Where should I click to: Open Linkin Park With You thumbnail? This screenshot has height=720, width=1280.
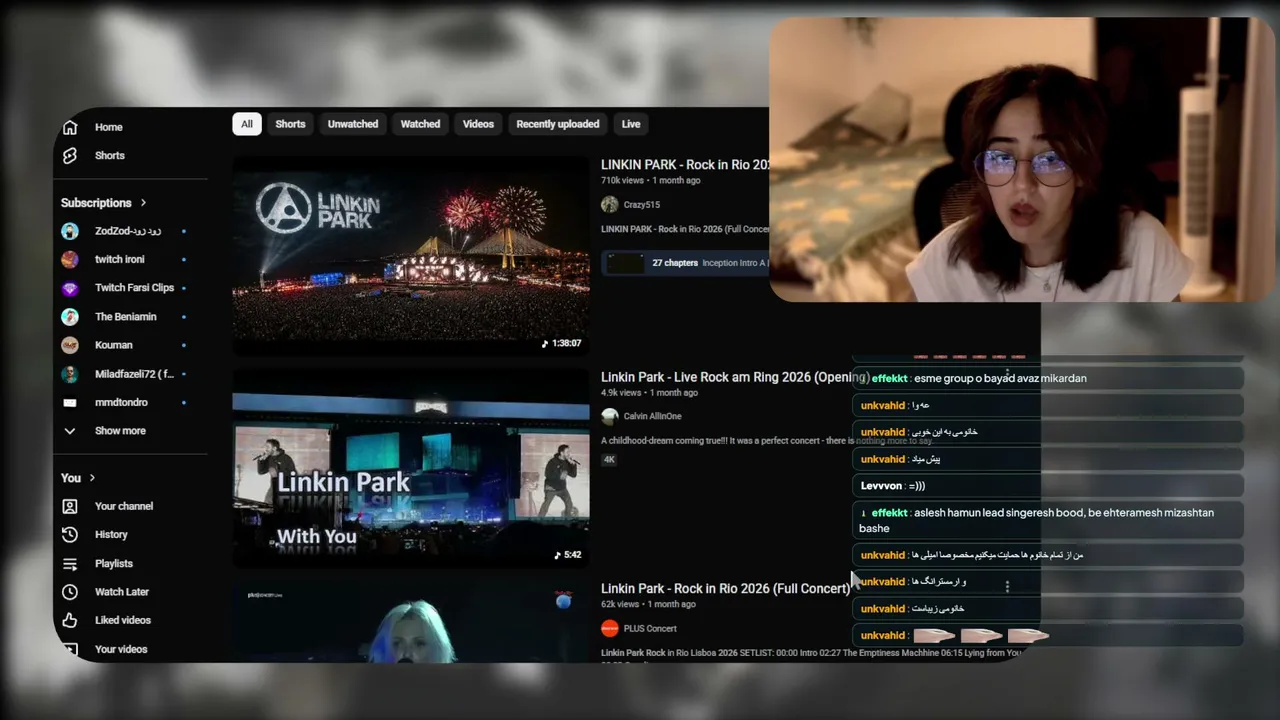click(411, 468)
